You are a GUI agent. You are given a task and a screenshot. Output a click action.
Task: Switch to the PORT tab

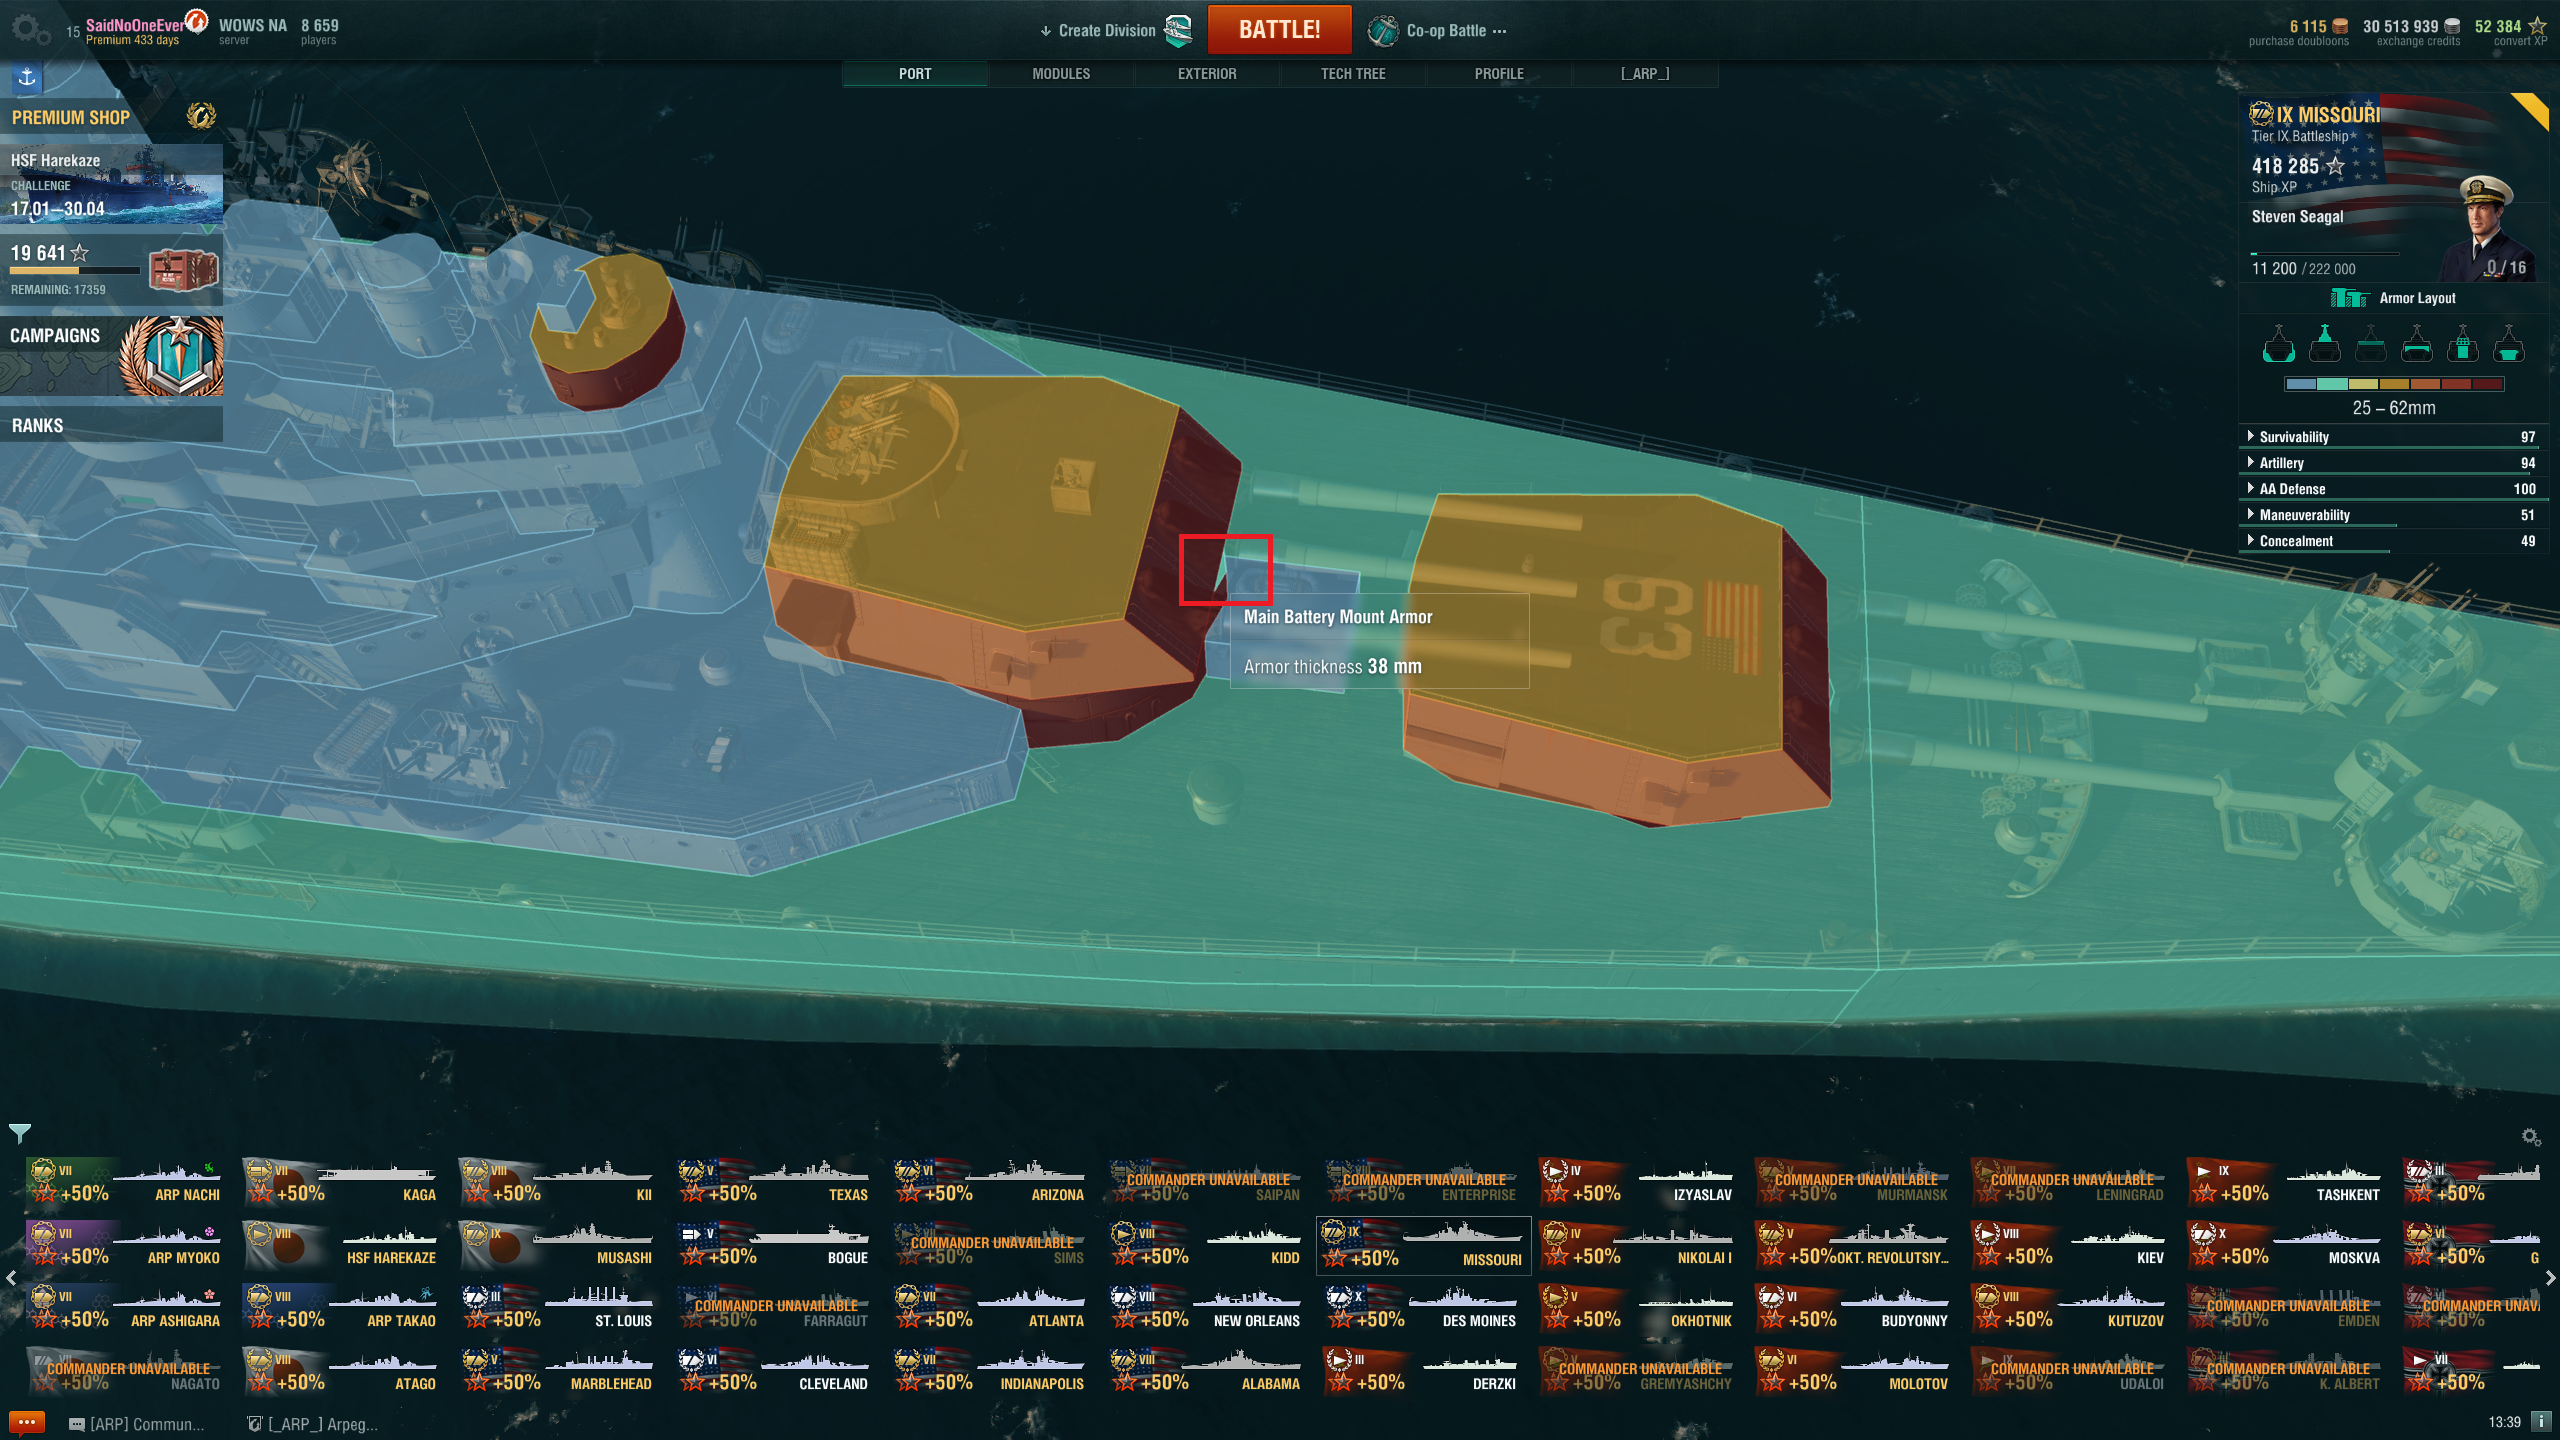915,74
